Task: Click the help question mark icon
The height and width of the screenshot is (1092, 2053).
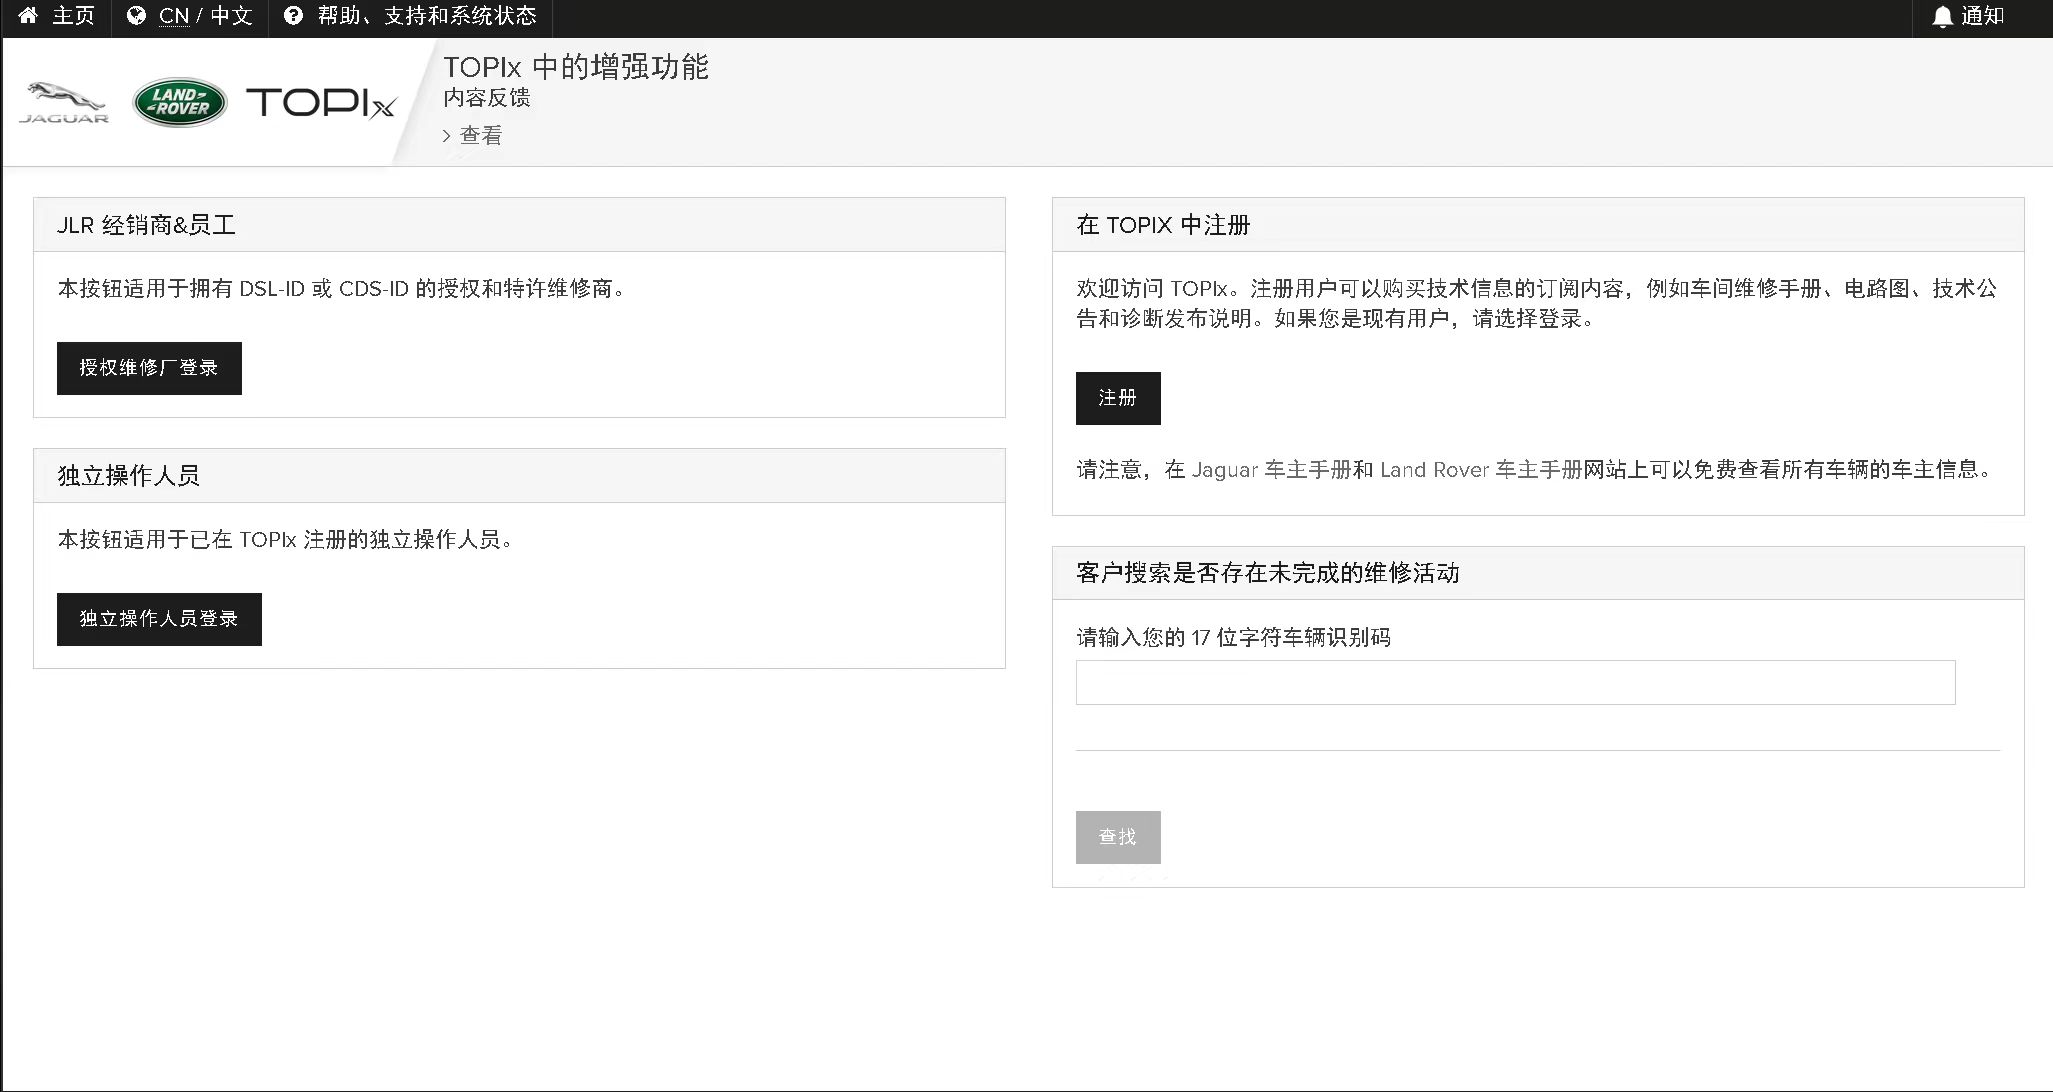Action: (293, 16)
